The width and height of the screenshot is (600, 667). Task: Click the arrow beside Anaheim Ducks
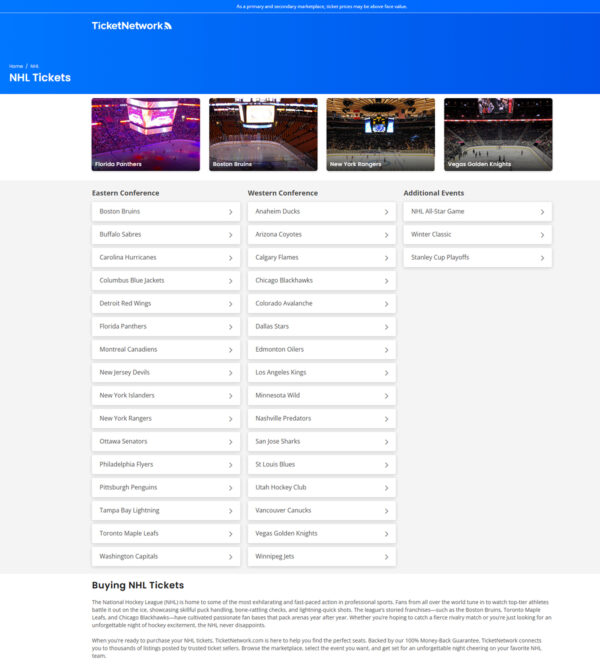tap(386, 212)
